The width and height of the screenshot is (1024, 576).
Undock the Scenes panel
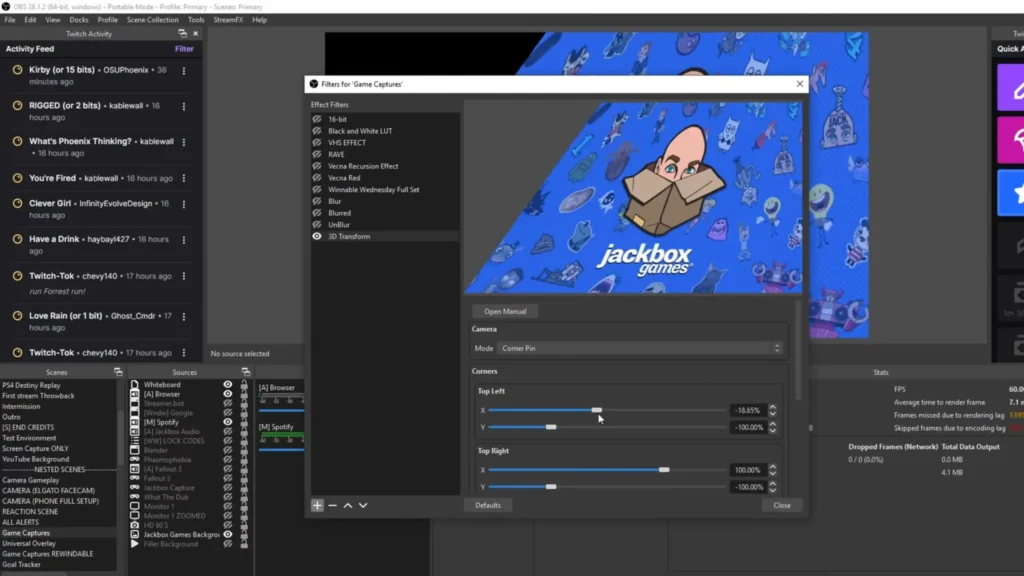point(118,372)
